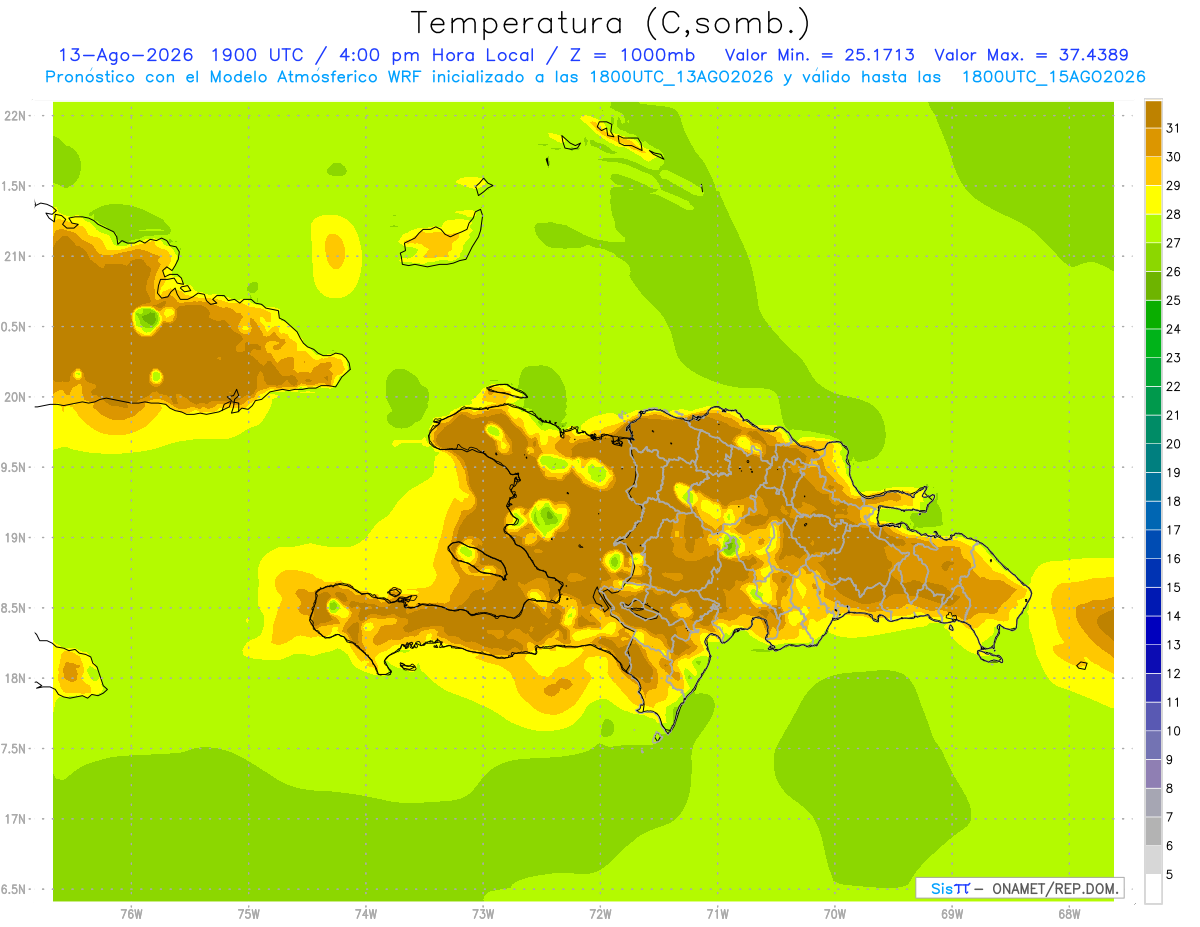Image resolution: width=1200 pixels, height=927 pixels.
Task: Select the date "13-Ago-2026" in the header
Action: pos(126,55)
